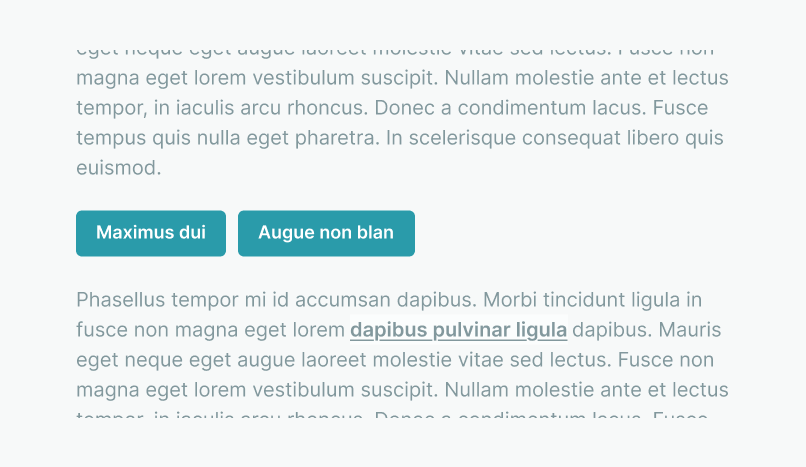Open the dapibus pulvinar ligula link
The height and width of the screenshot is (467, 806).
pos(459,330)
